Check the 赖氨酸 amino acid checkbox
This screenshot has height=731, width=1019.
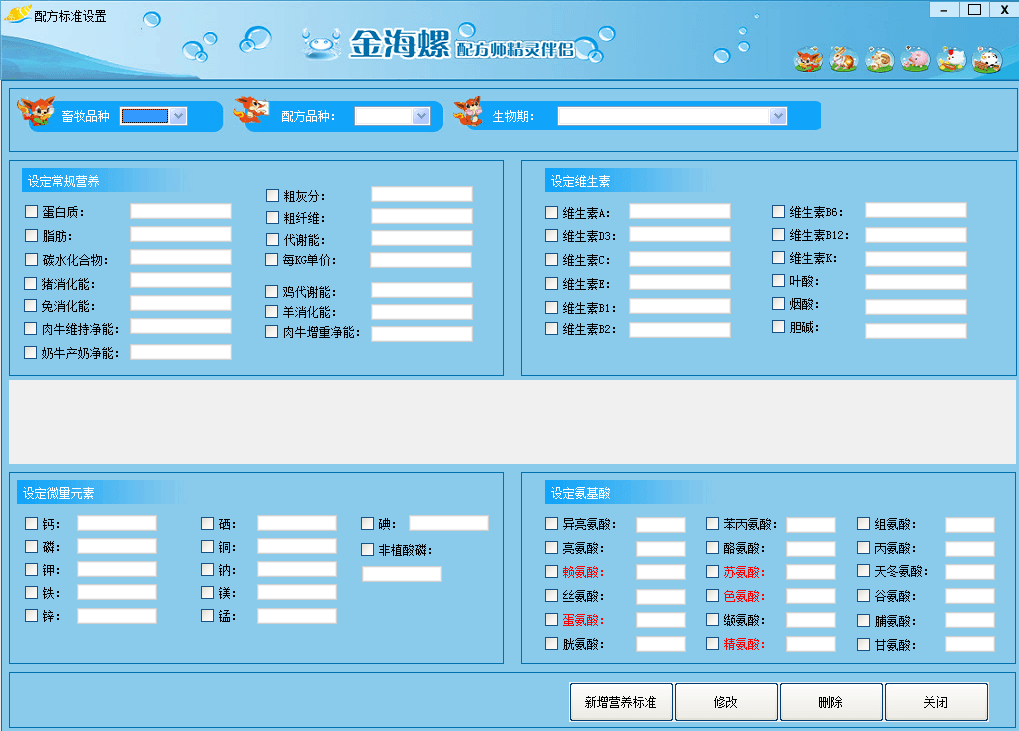pyautogui.click(x=552, y=572)
